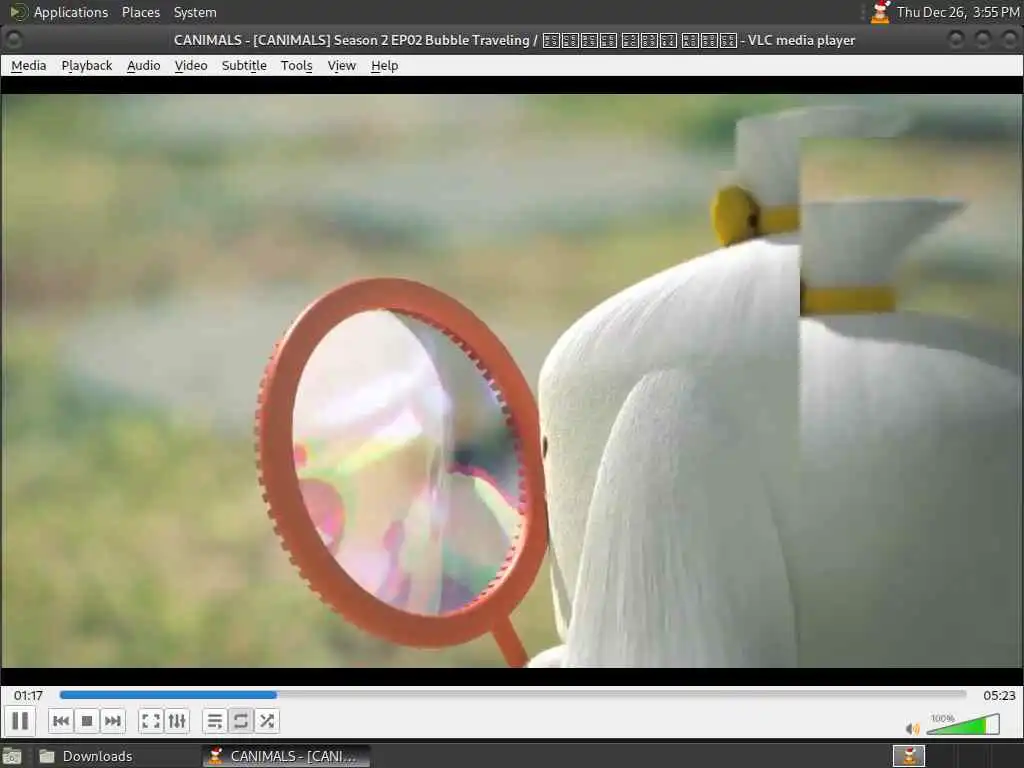Open the Subtitle menu
The image size is (1024, 768).
coord(244,65)
